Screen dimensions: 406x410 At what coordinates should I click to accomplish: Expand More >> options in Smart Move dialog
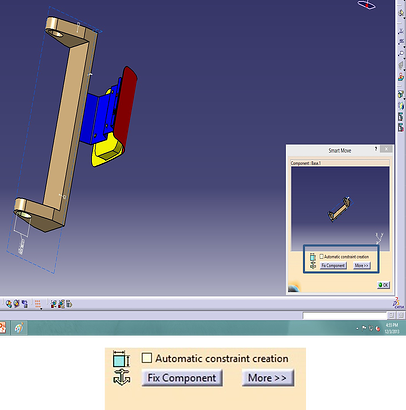[361, 265]
